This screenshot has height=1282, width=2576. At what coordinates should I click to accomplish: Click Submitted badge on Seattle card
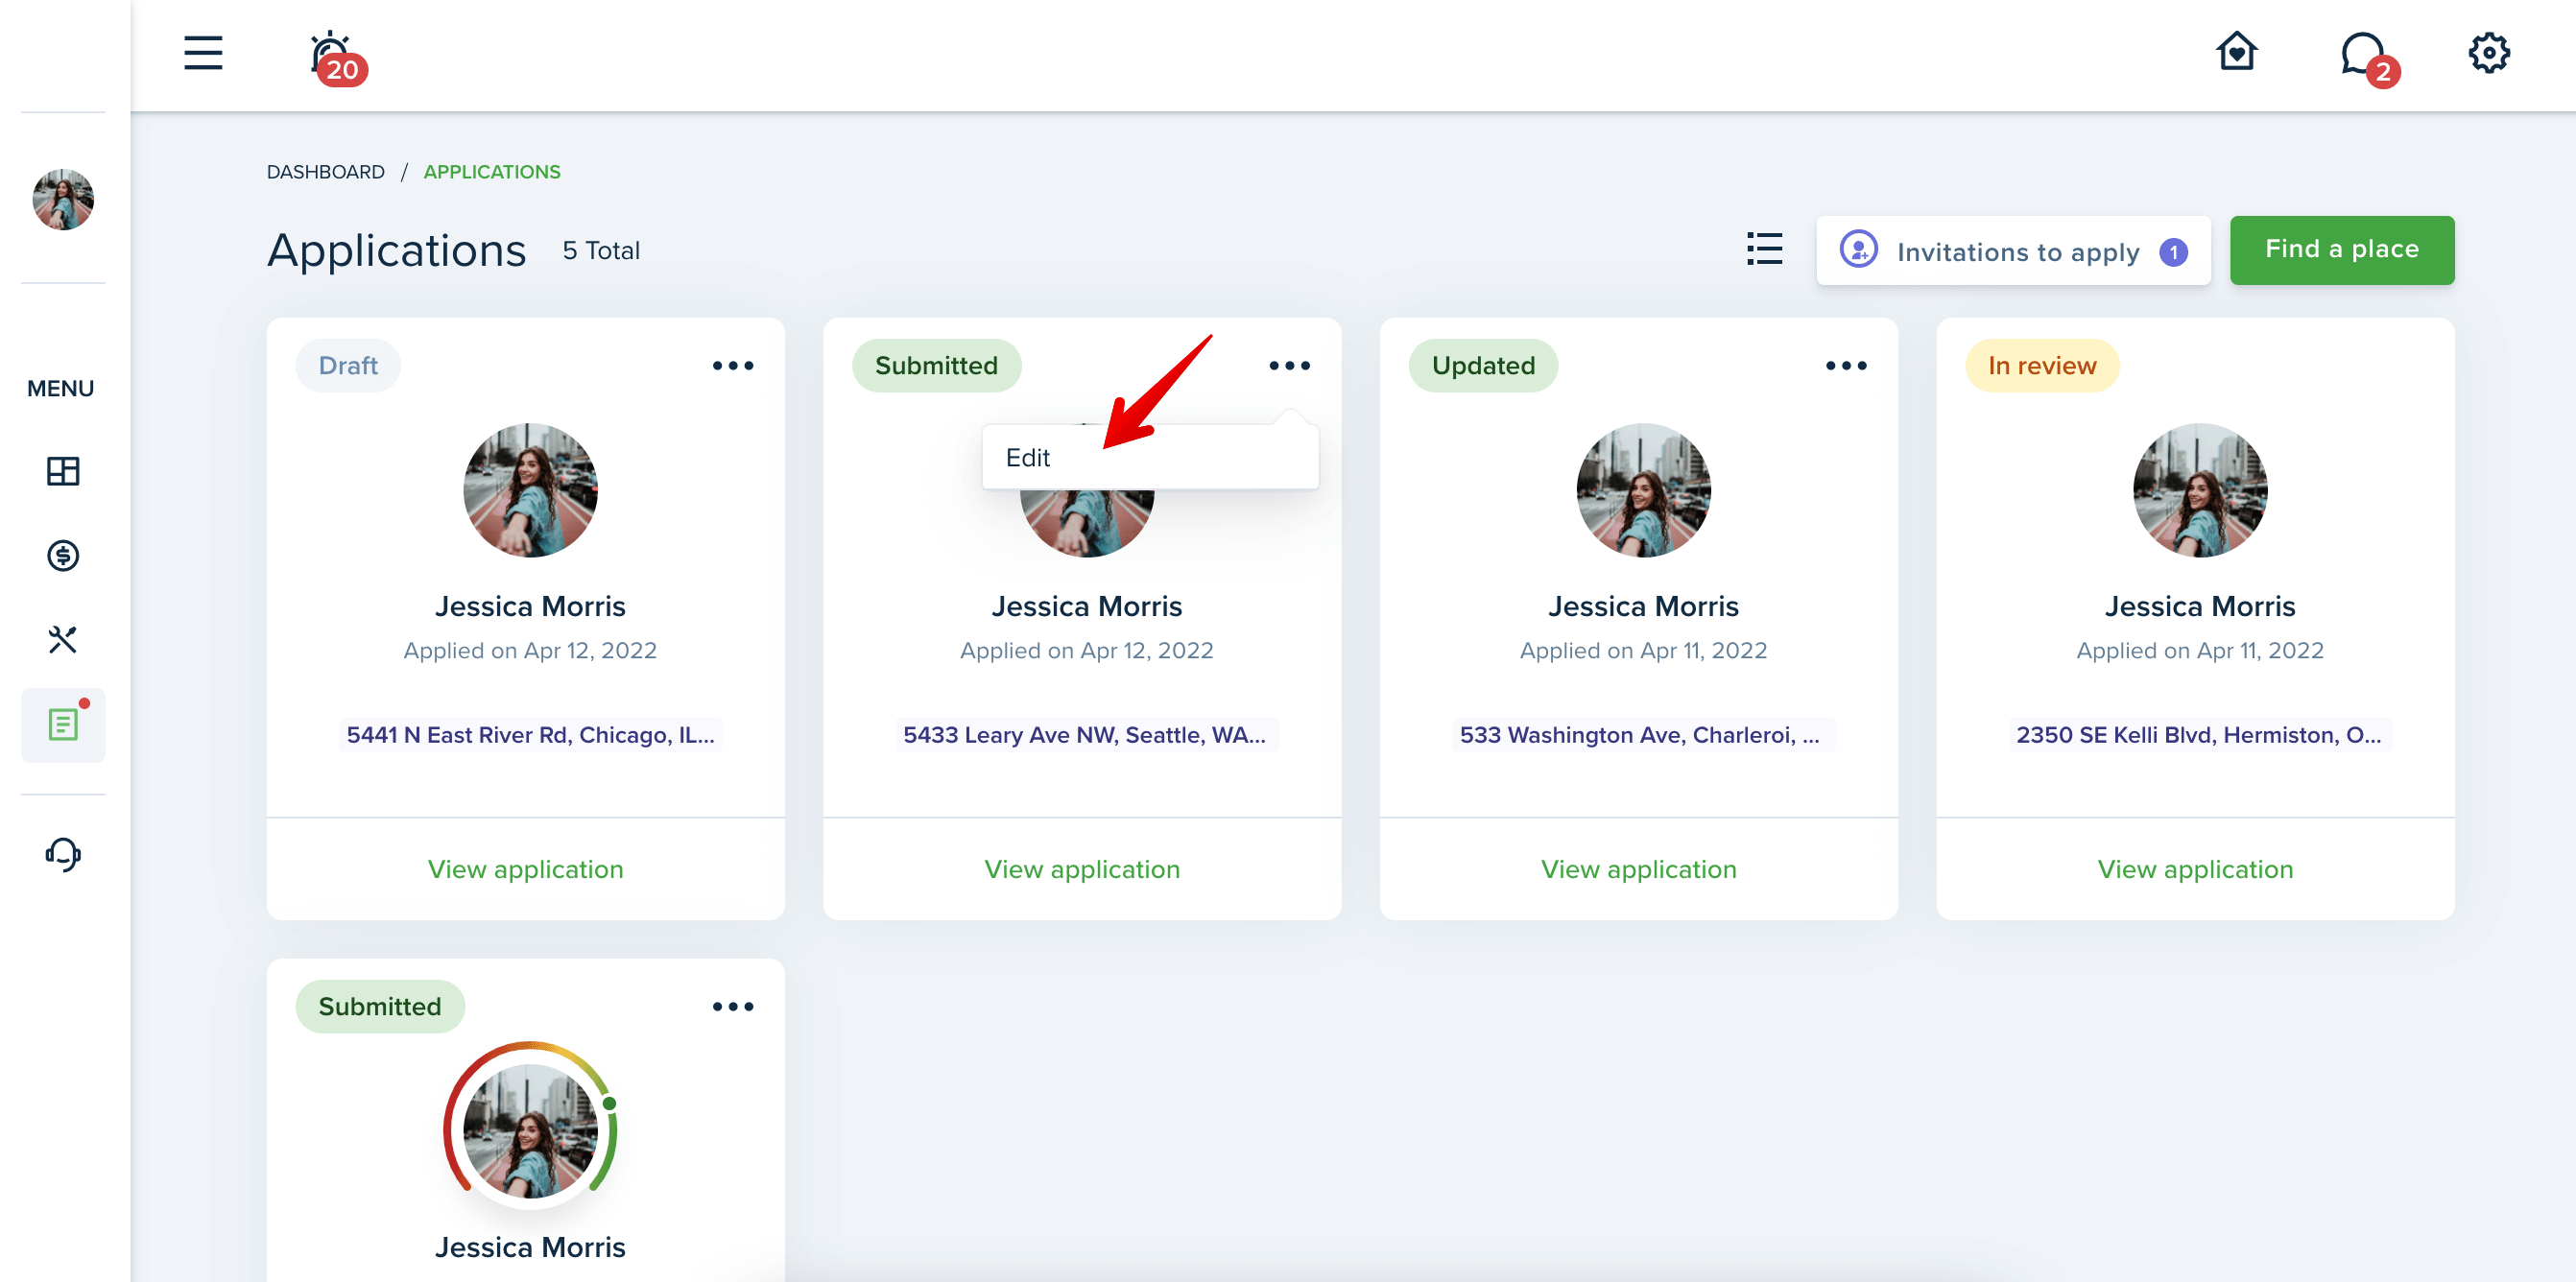pyautogui.click(x=936, y=366)
